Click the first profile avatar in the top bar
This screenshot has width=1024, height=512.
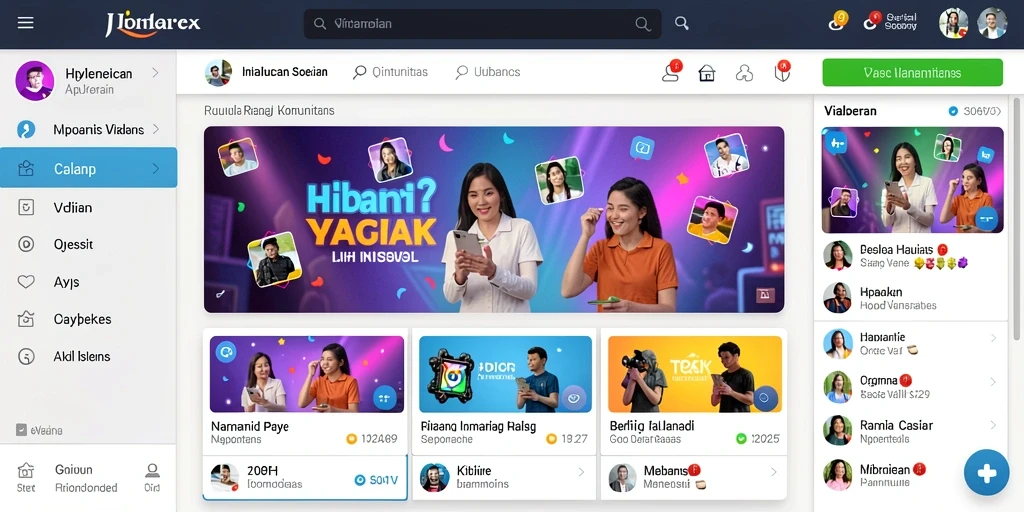(x=953, y=24)
